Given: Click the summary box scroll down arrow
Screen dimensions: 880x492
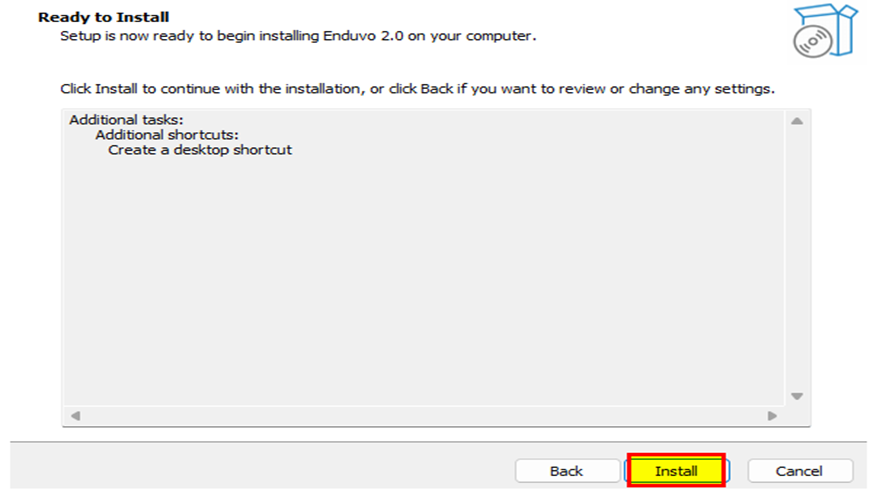Looking at the screenshot, I should click(x=797, y=396).
